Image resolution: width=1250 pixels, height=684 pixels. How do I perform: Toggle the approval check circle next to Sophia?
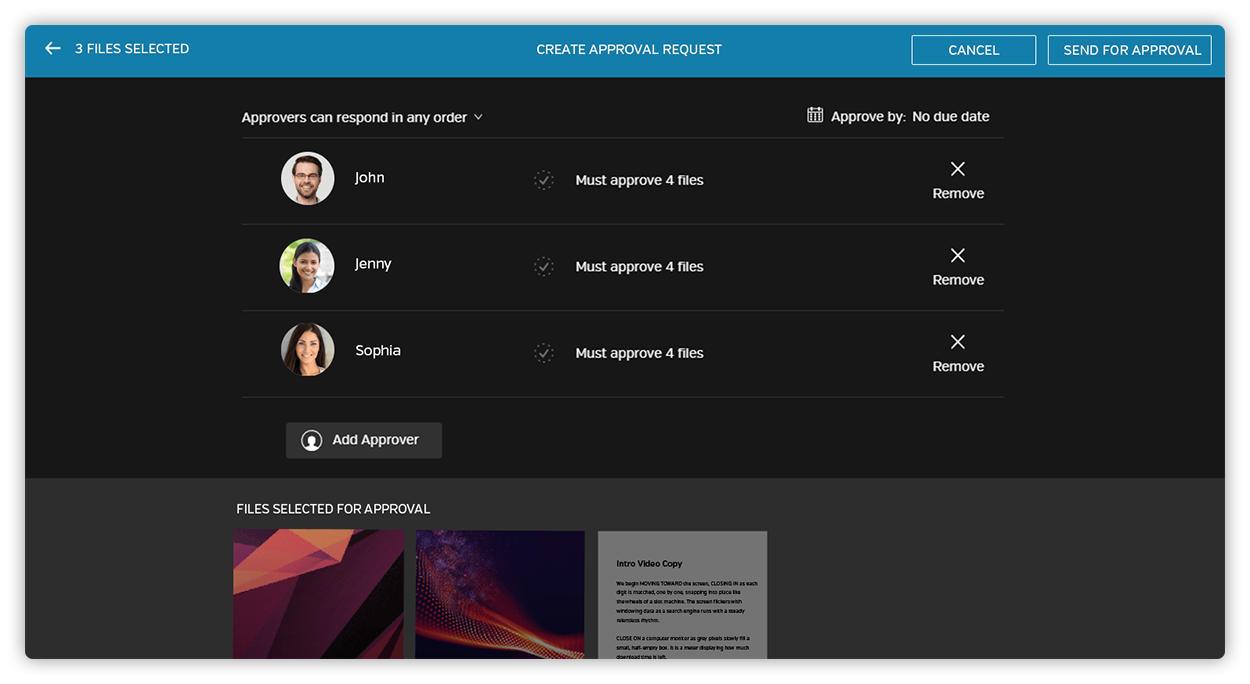(543, 353)
